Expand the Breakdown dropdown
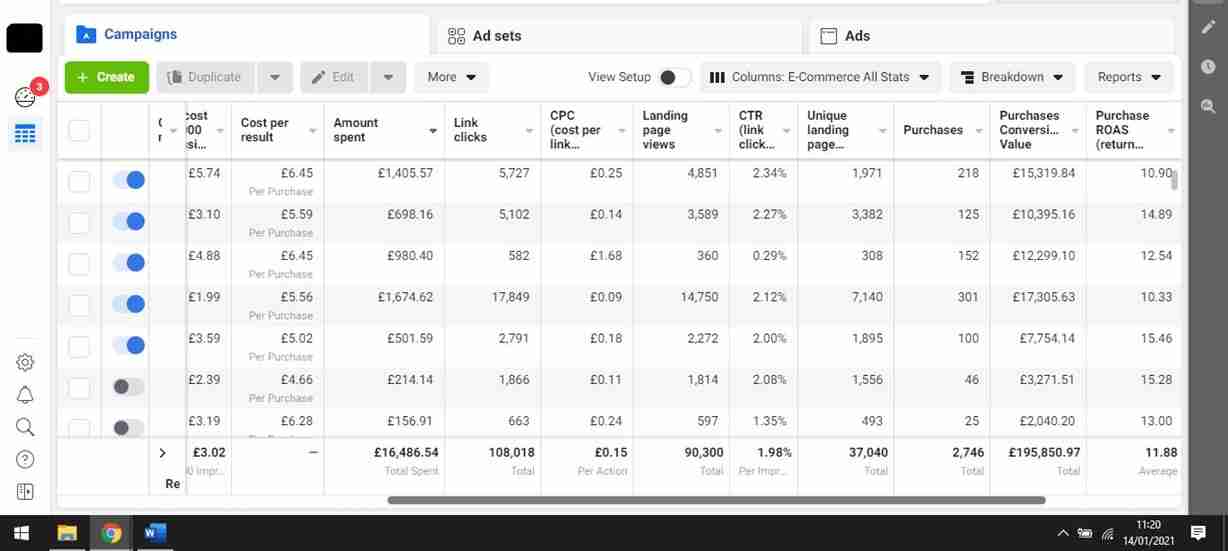The width and height of the screenshot is (1228, 551). (x=1011, y=77)
